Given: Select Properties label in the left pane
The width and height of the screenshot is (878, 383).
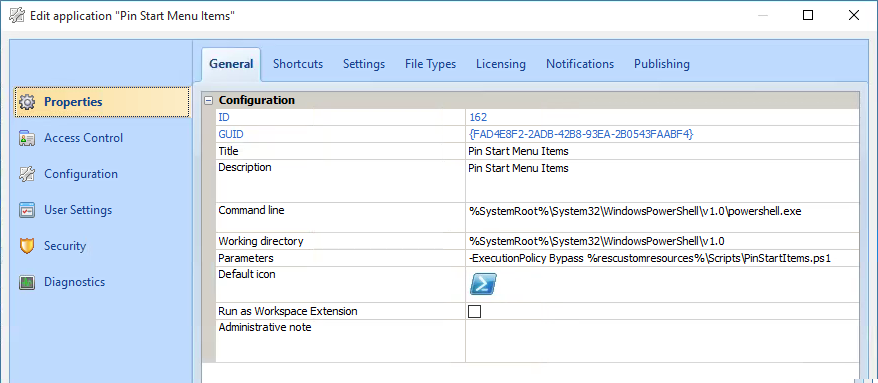Looking at the screenshot, I should coord(73,102).
